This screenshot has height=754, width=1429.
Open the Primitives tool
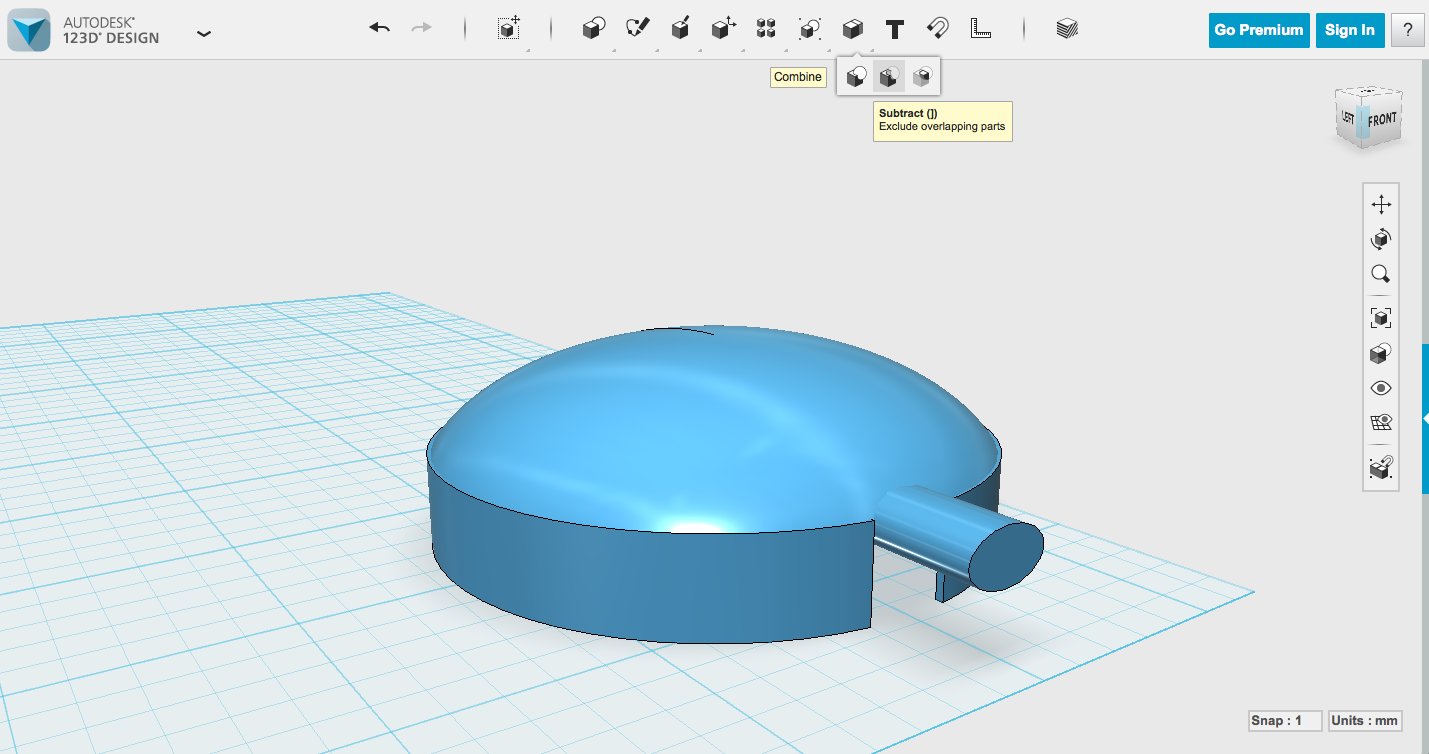(x=593, y=28)
